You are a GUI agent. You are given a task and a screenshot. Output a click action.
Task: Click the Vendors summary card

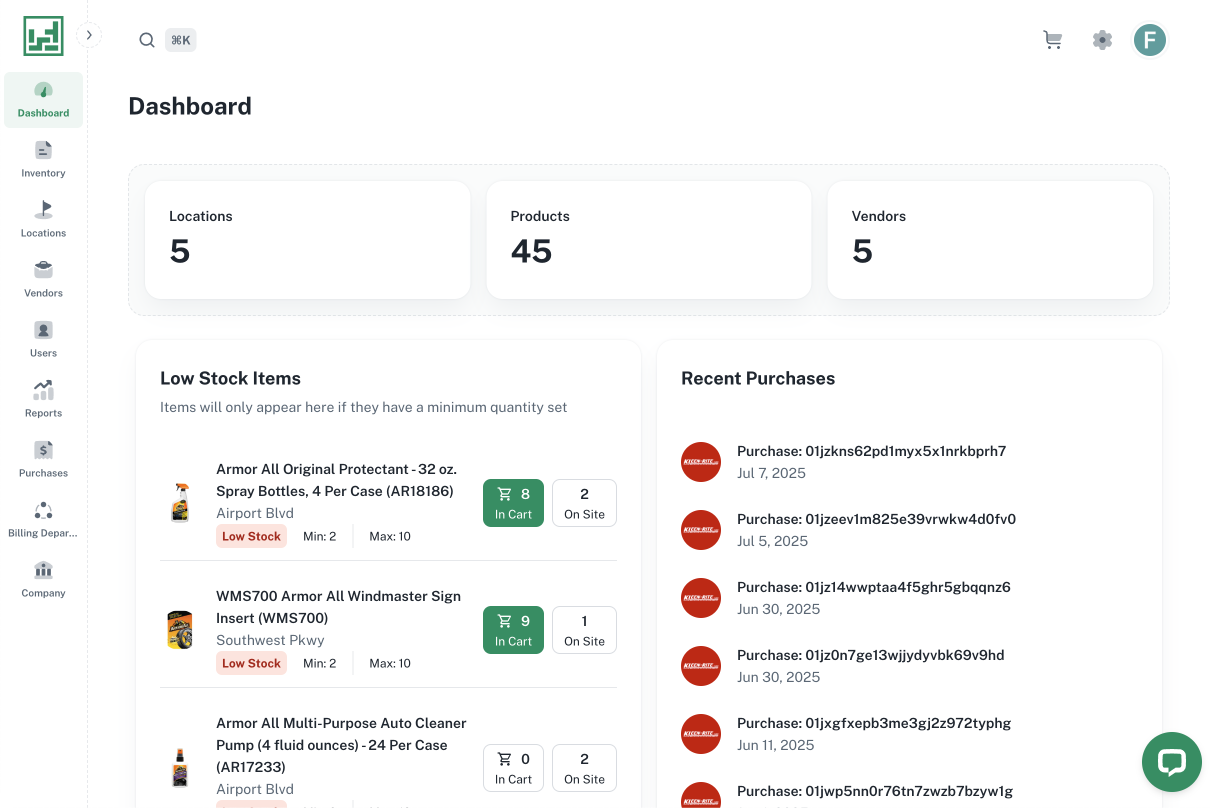(x=990, y=240)
